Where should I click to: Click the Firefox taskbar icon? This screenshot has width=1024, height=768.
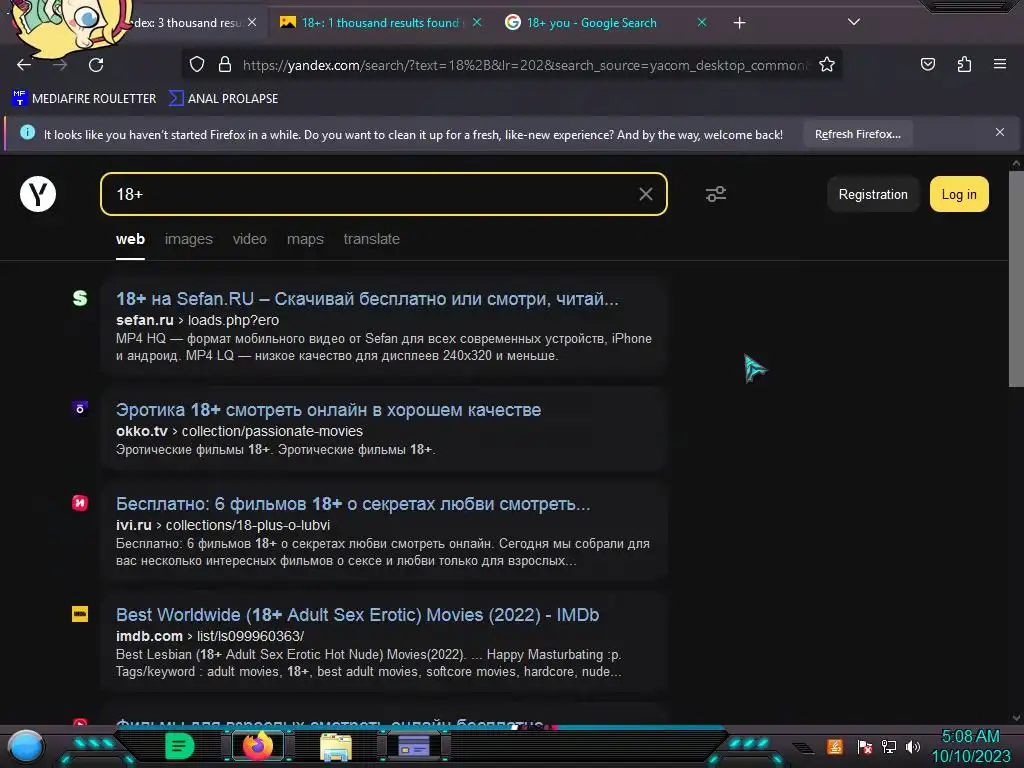(x=257, y=746)
